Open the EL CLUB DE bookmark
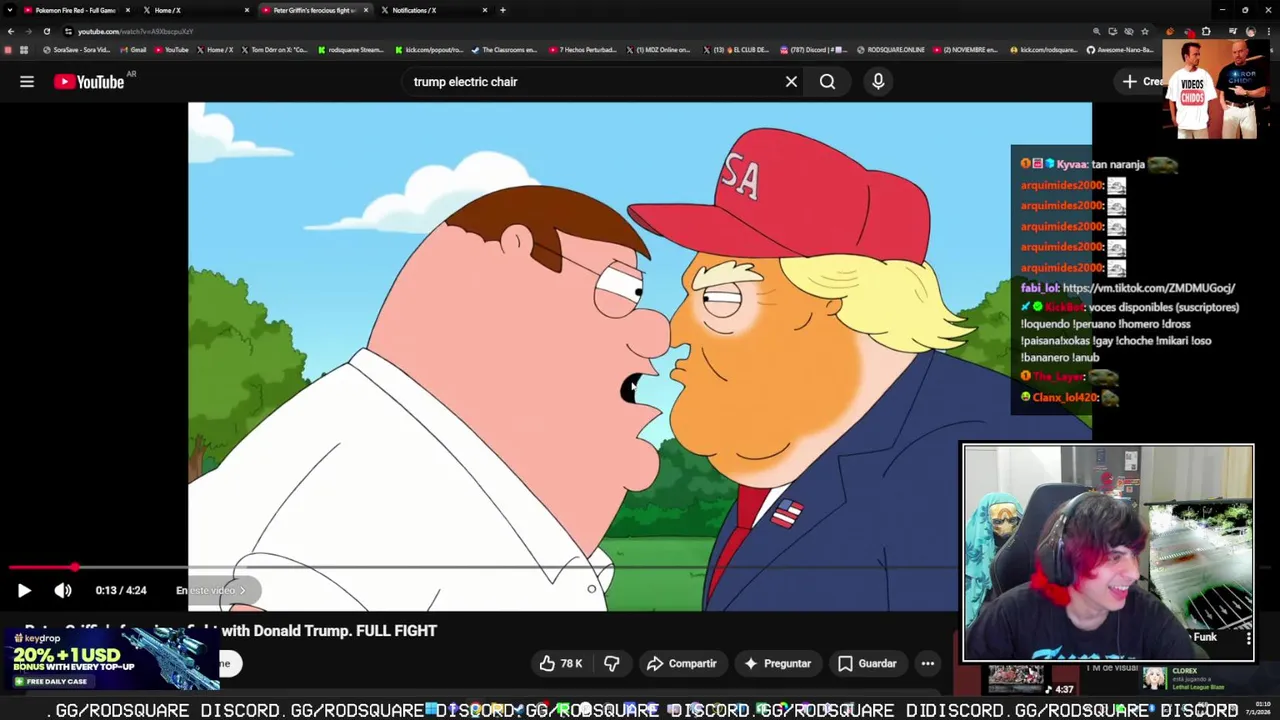Screen dimensions: 1280x720 click(x=737, y=50)
